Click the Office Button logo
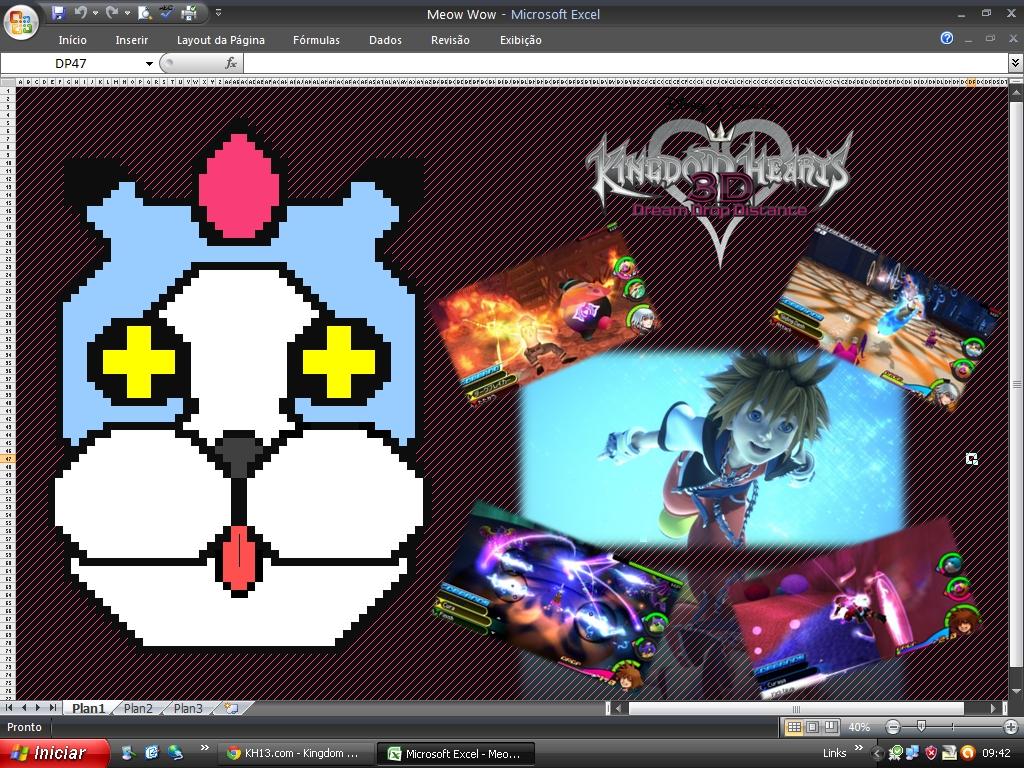The image size is (1024, 768). click(x=20, y=20)
